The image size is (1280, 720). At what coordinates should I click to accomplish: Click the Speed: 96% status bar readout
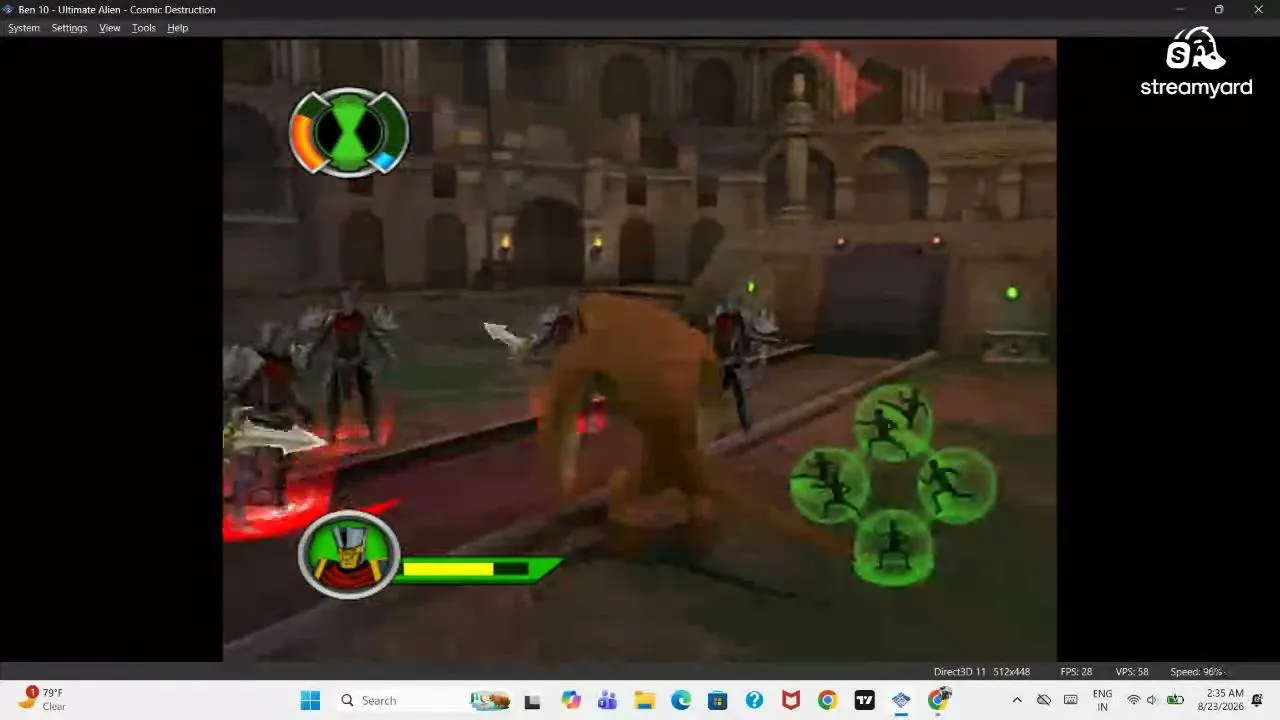pos(1197,672)
